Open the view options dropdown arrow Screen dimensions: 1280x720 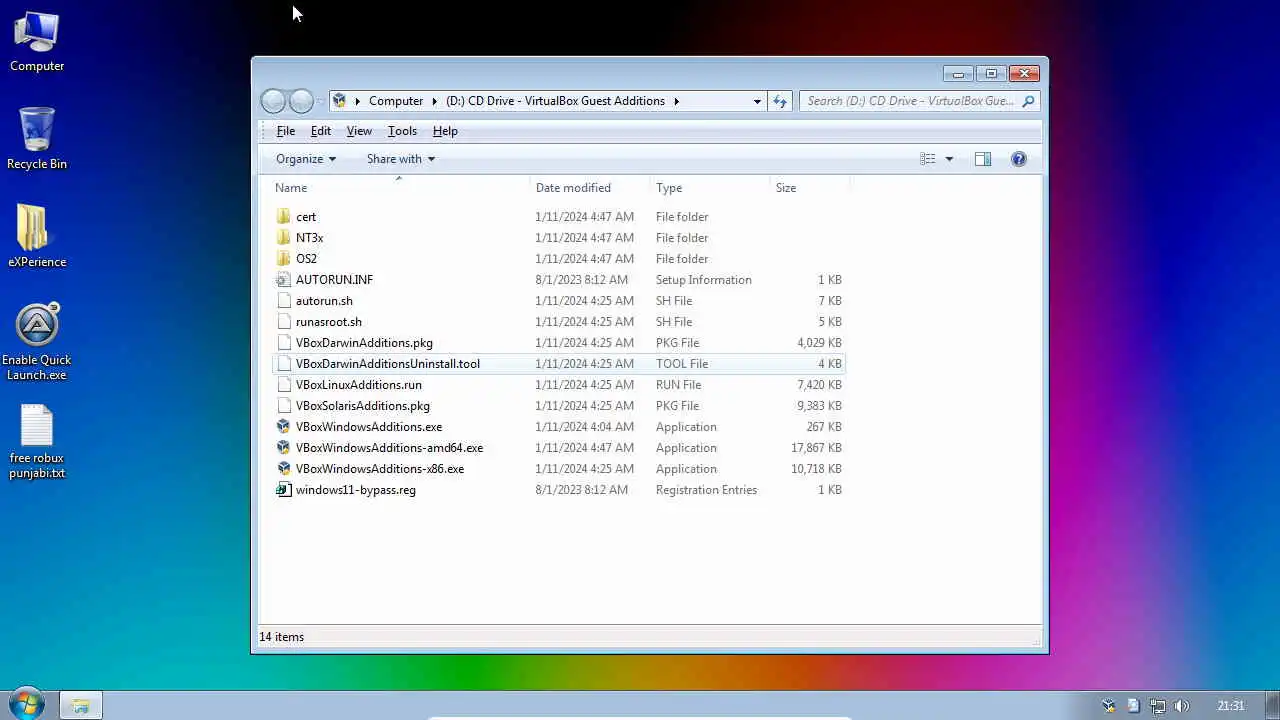[949, 159]
